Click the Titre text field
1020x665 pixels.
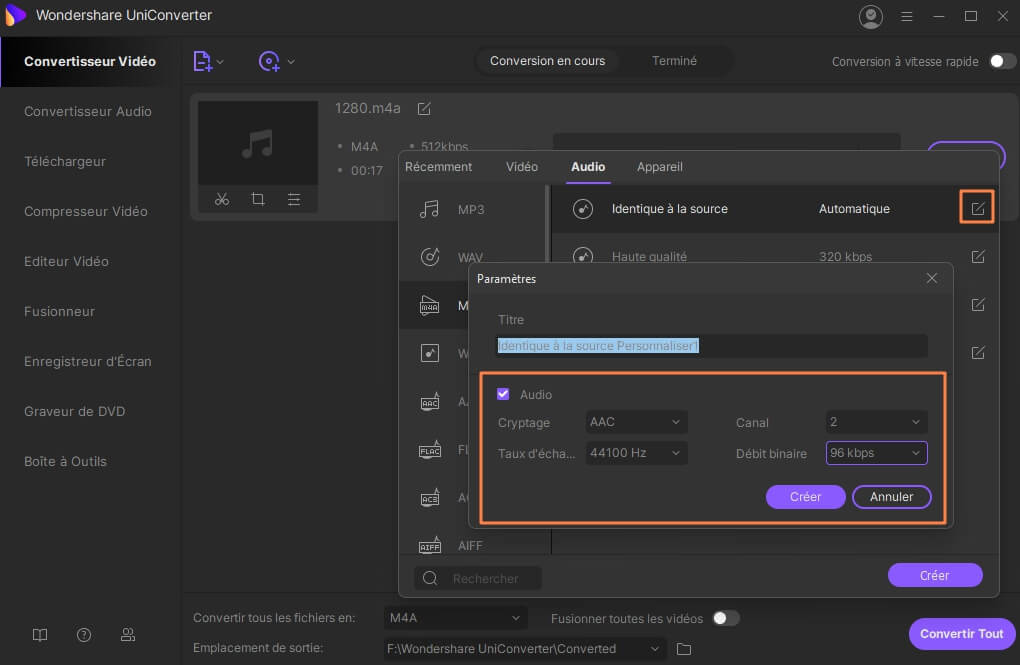click(x=712, y=345)
